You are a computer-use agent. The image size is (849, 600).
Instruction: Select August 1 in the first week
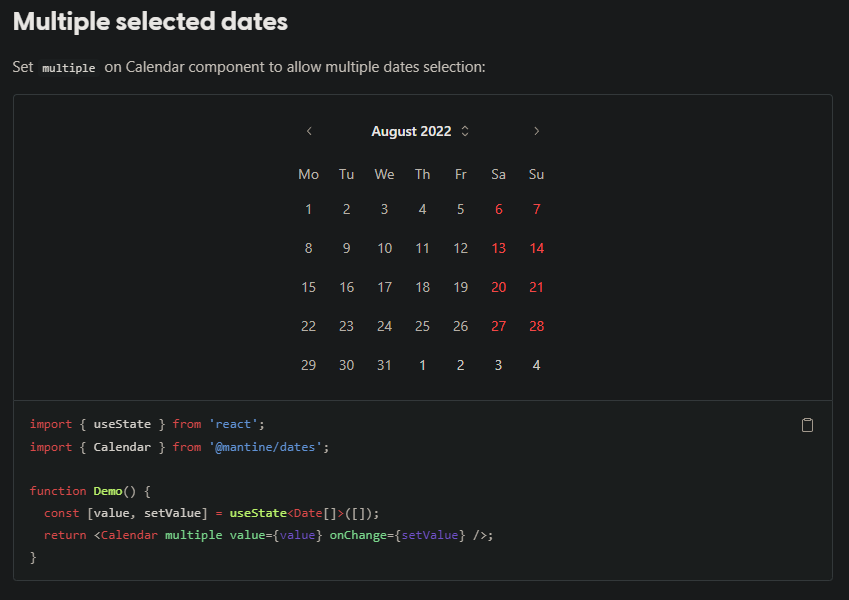tap(309, 209)
